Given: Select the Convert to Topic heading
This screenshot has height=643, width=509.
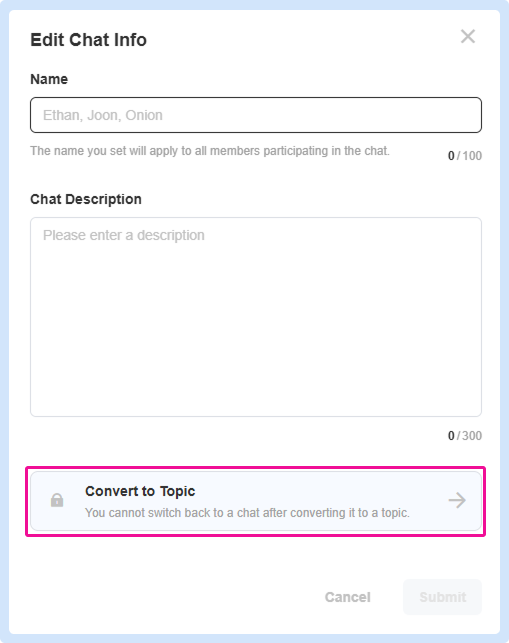Looking at the screenshot, I should [140, 491].
